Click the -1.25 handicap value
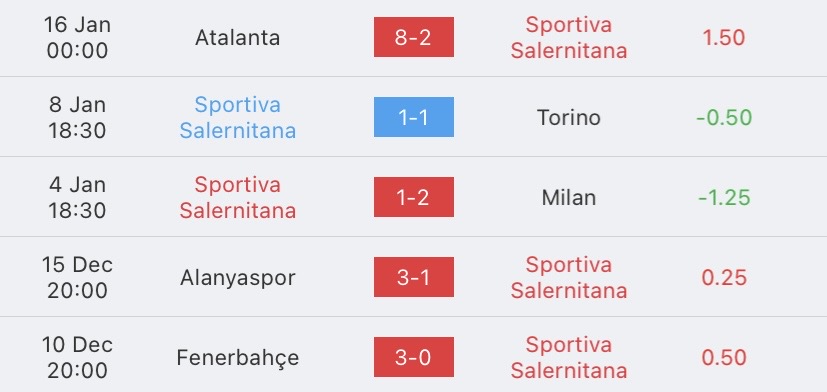This screenshot has width=827, height=392. (724, 198)
